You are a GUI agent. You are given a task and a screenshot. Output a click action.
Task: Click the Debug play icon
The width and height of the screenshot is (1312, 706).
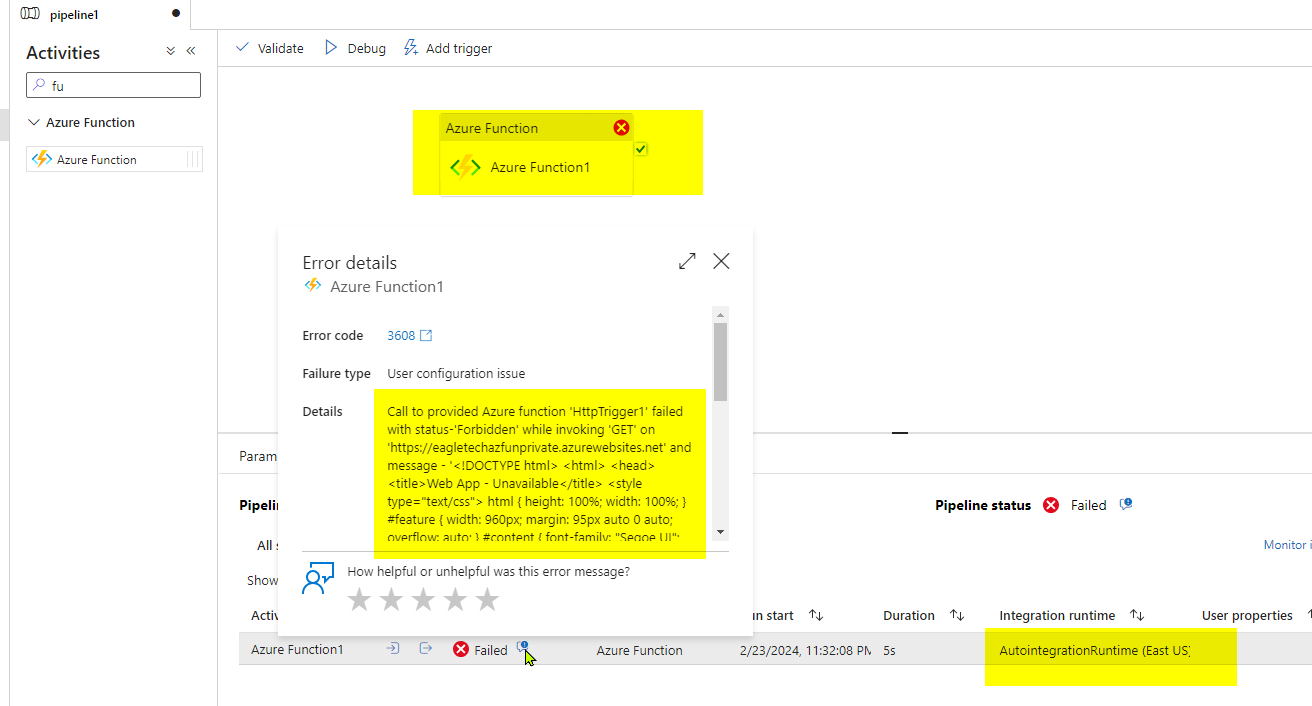pos(331,47)
